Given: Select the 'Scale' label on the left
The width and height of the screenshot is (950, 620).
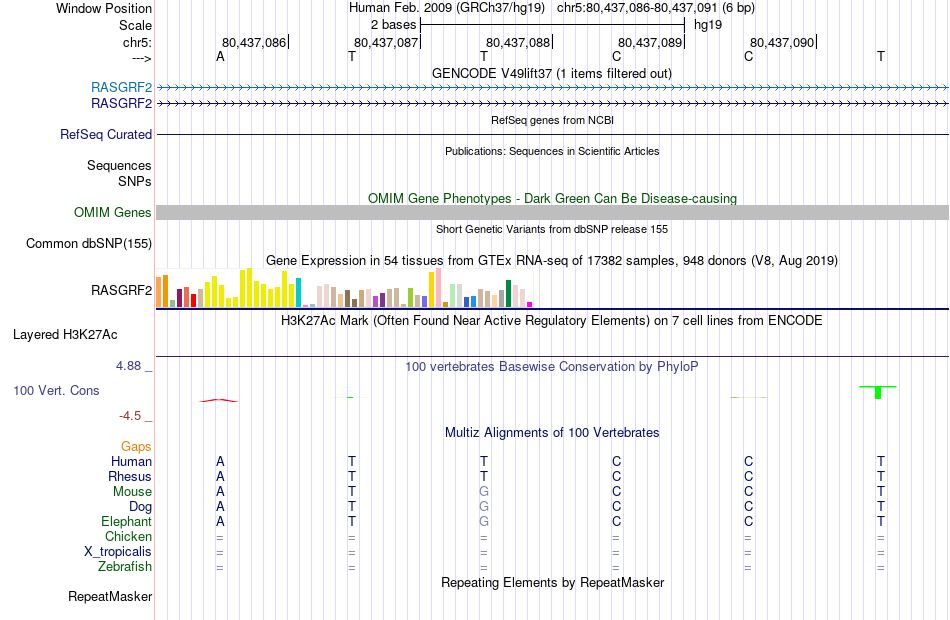Looking at the screenshot, I should (x=135, y=25).
